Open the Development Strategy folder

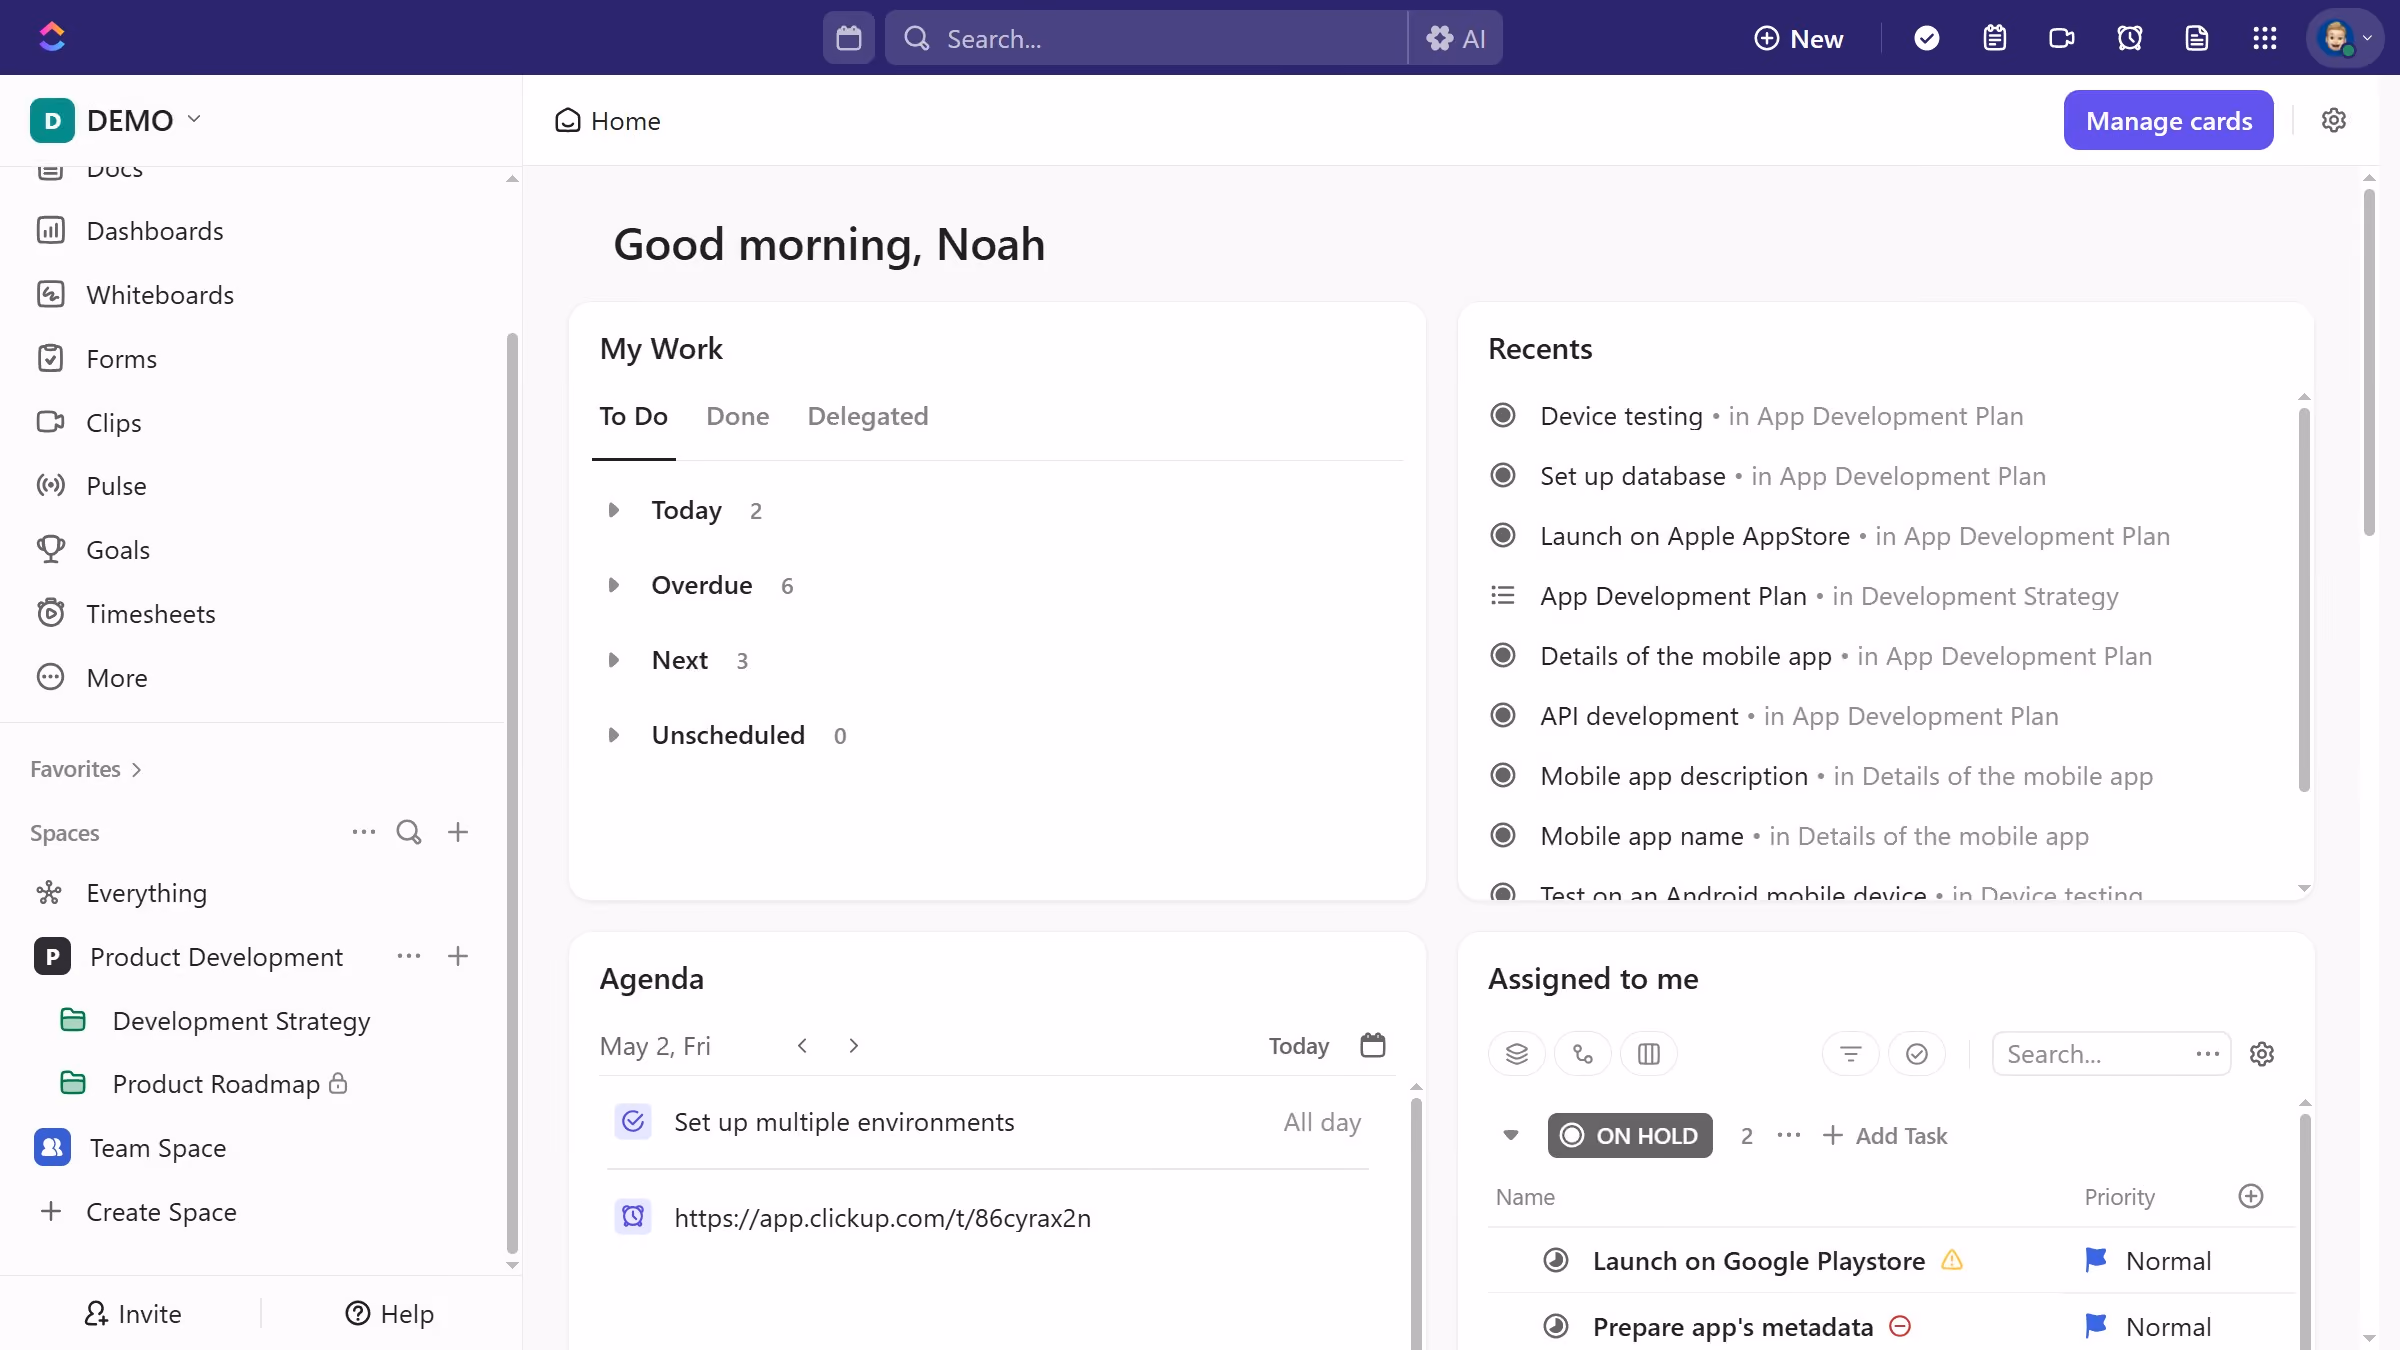(241, 1021)
